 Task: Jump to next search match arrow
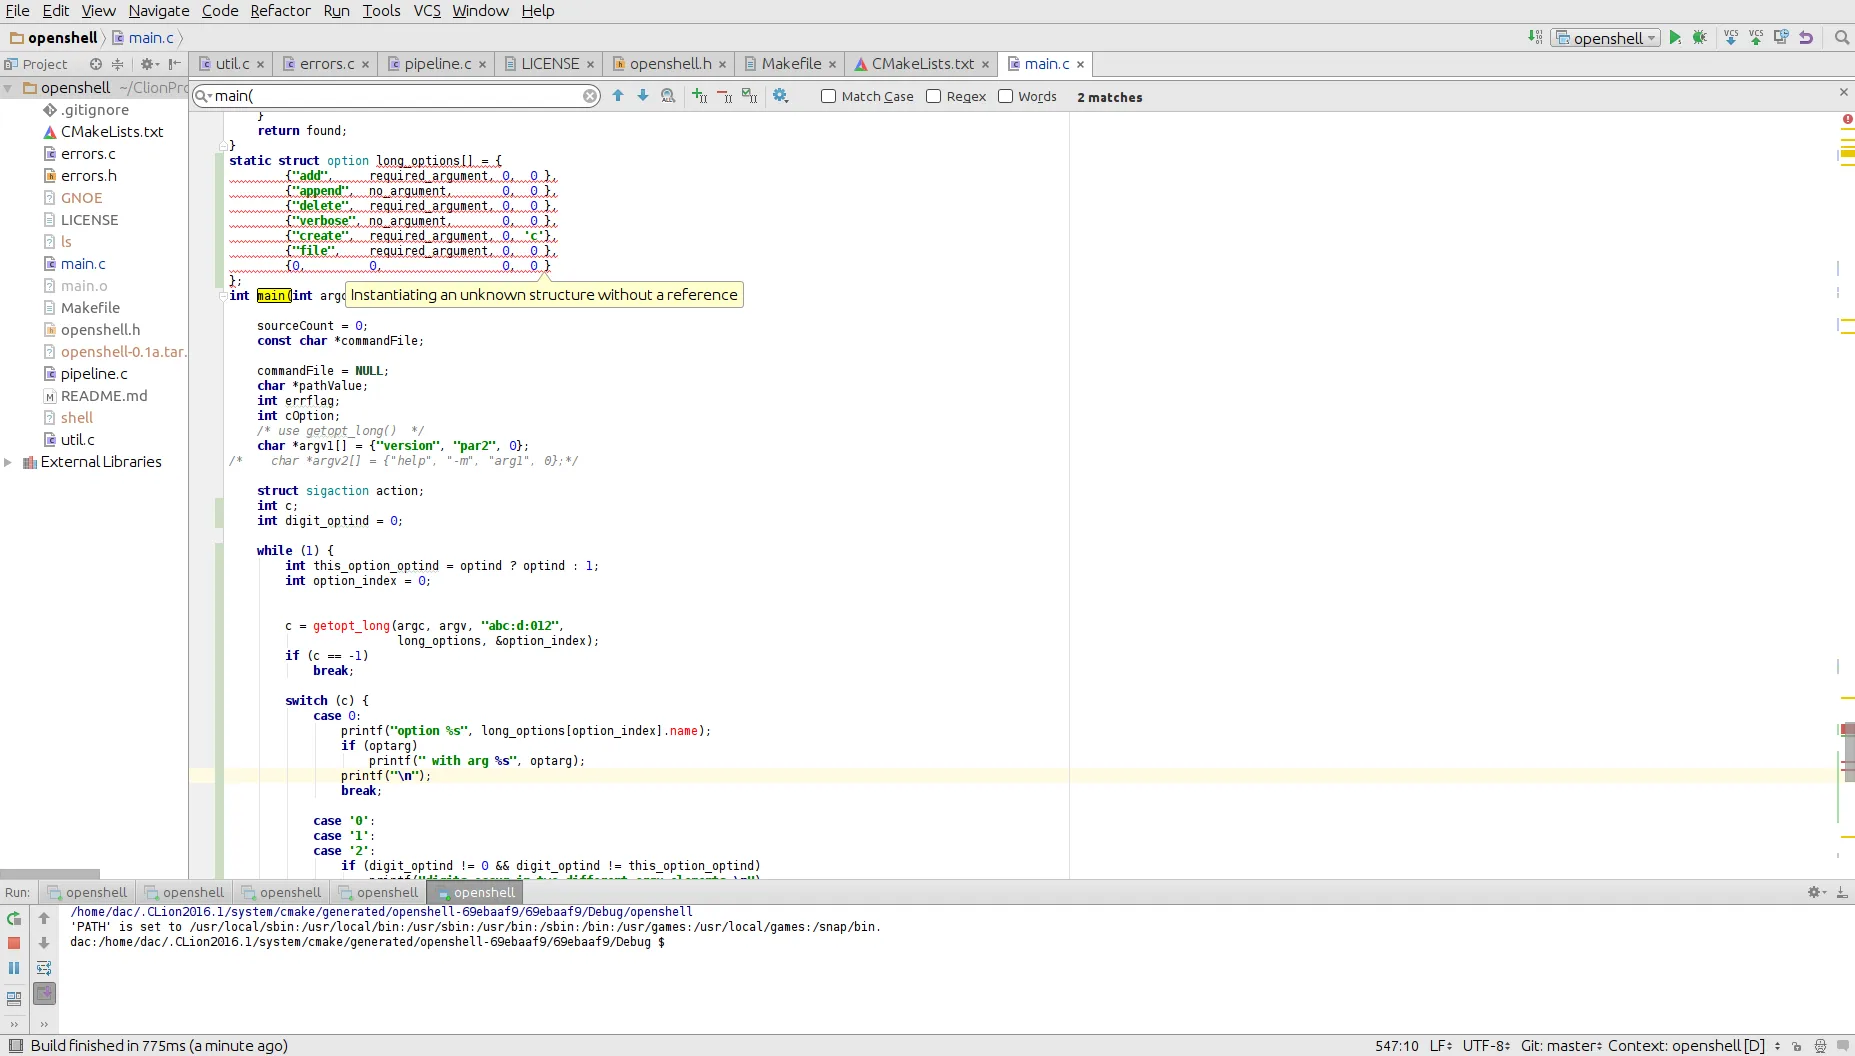coord(643,96)
